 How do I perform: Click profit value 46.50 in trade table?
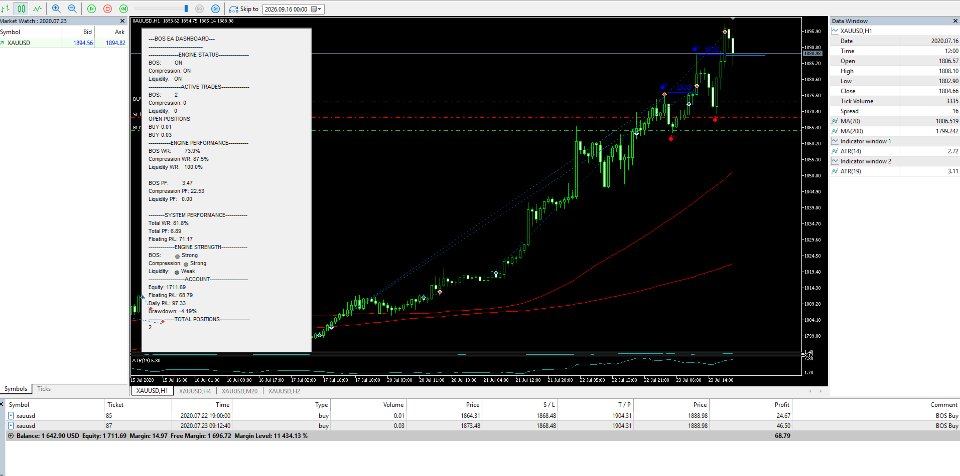[x=782, y=425]
